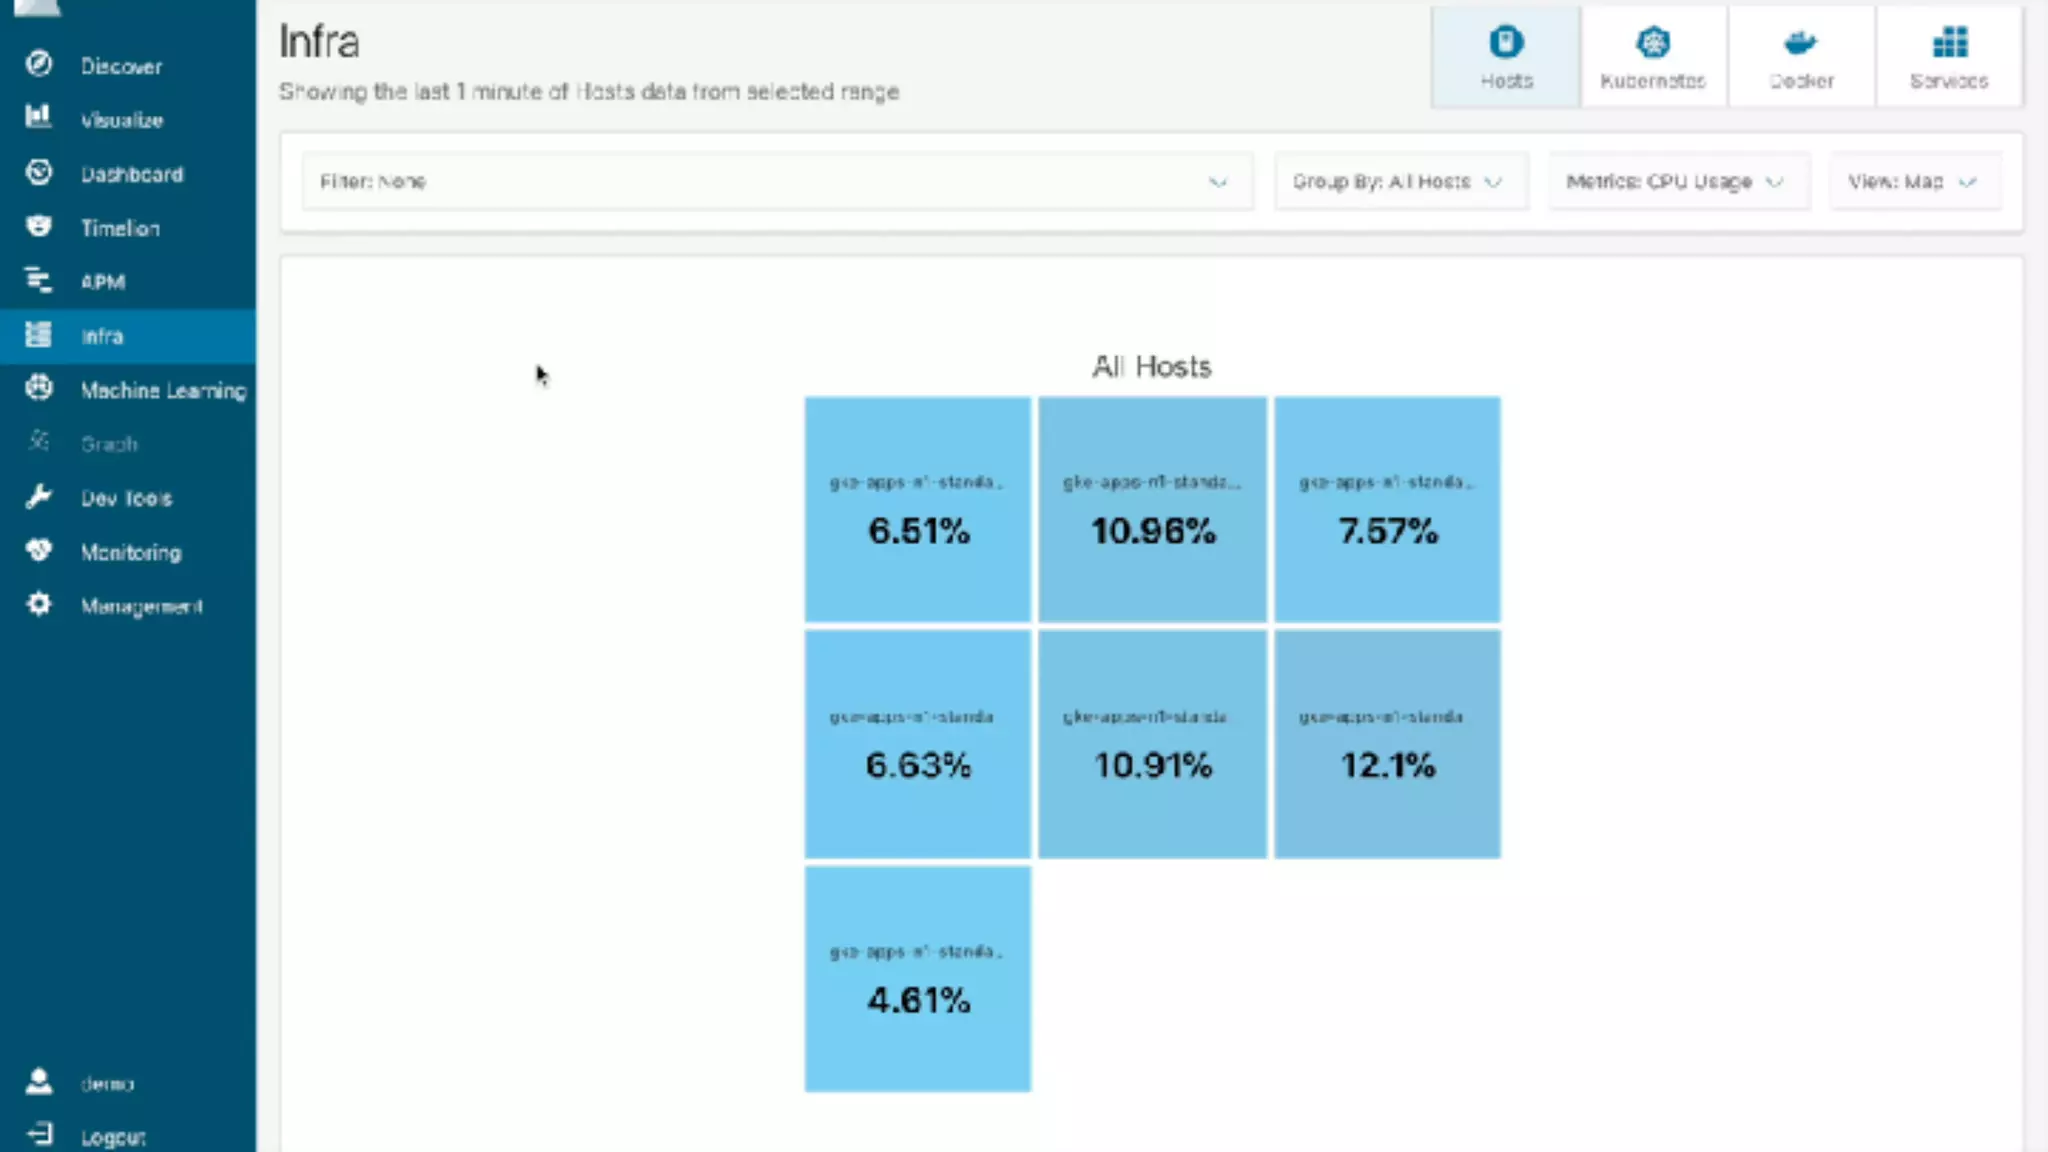
Task: Expand the Group By All Hosts dropdown
Action: (1399, 182)
